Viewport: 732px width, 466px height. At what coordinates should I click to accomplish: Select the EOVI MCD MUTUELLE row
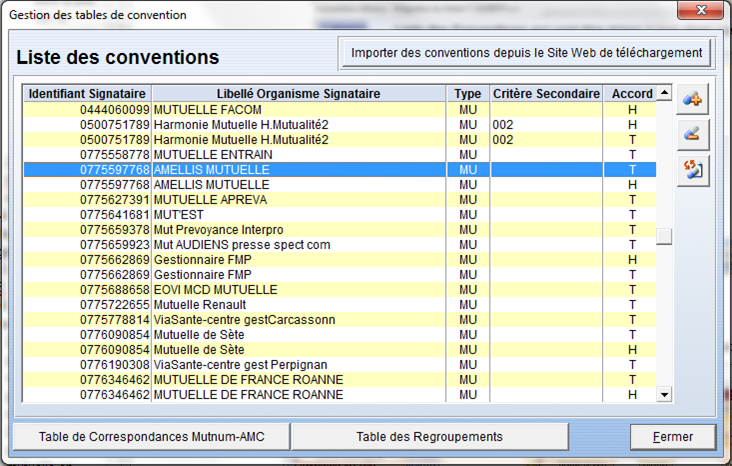(340, 289)
